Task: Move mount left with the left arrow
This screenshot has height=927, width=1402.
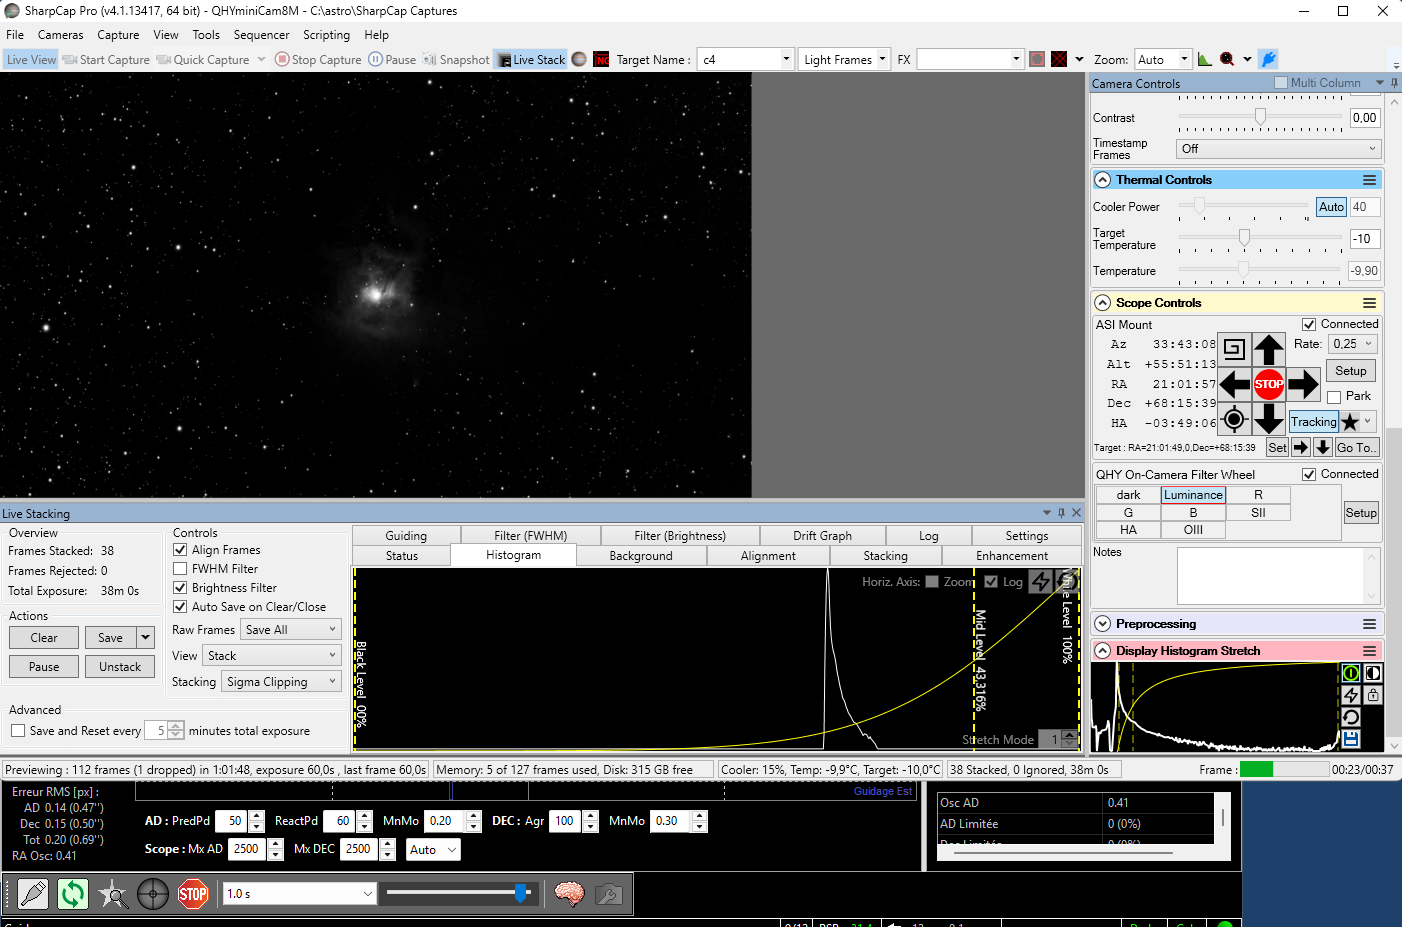Action: pos(1234,384)
